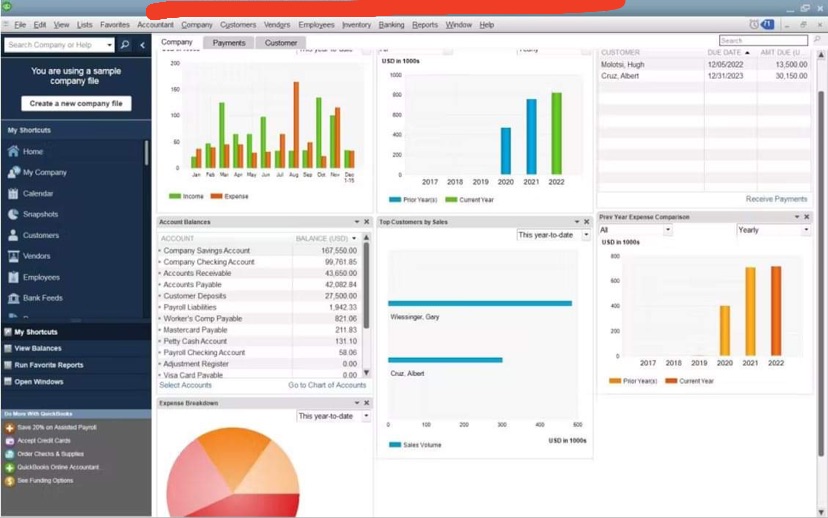Click the Receive Payments link

click(776, 199)
